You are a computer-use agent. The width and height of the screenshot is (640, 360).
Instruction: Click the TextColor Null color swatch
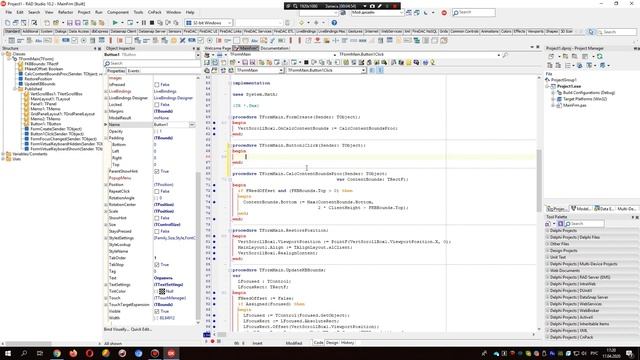pos(162,291)
